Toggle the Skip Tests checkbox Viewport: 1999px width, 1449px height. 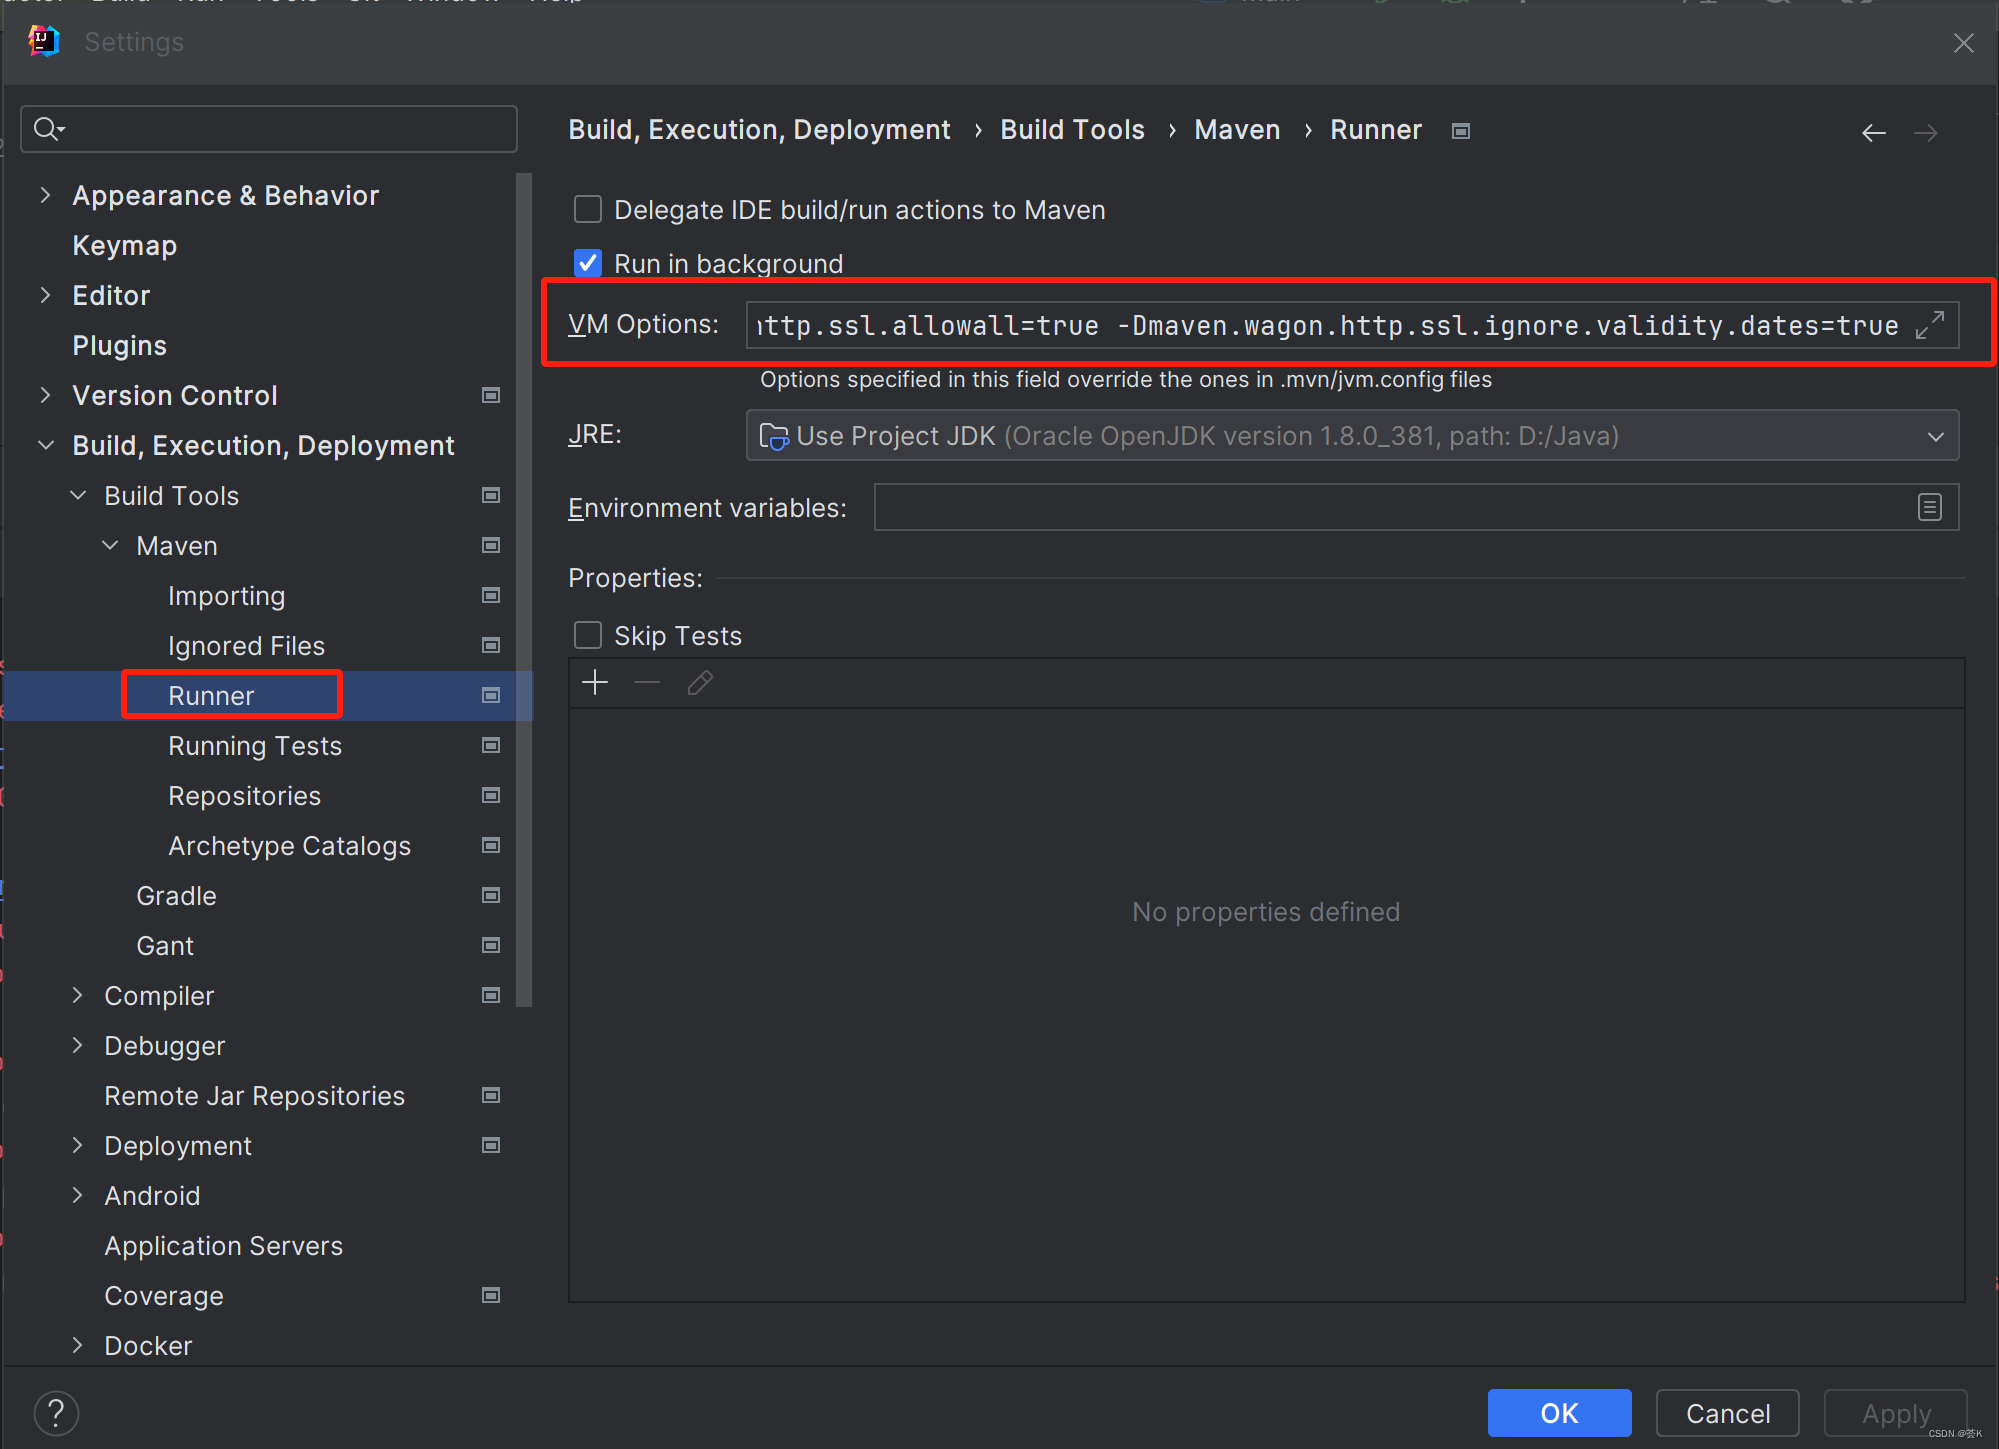[588, 635]
